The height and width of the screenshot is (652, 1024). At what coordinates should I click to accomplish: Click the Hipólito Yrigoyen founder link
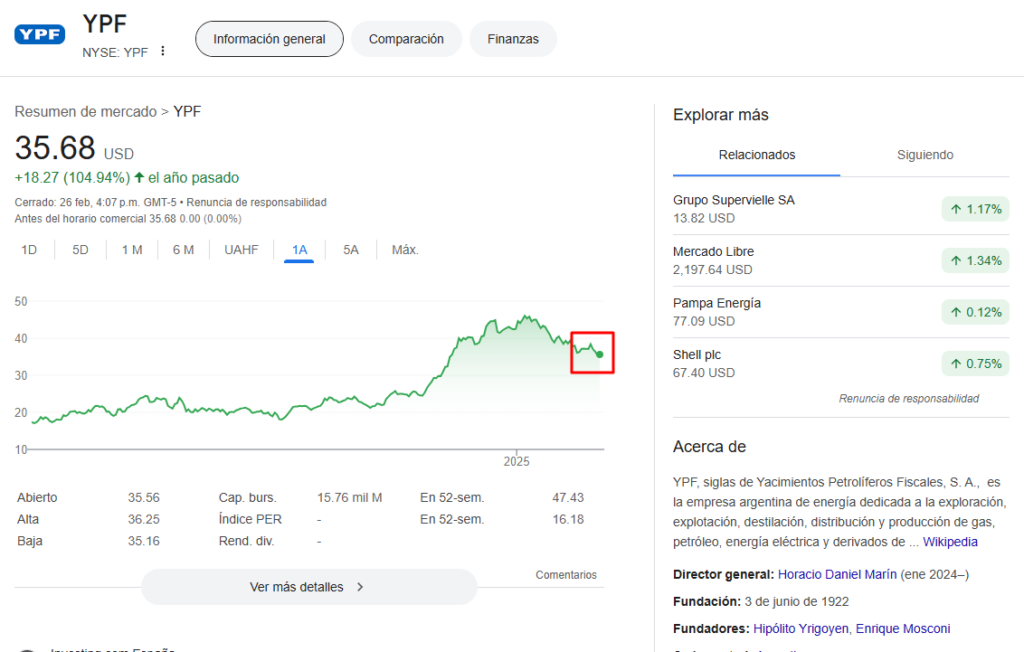click(x=801, y=629)
